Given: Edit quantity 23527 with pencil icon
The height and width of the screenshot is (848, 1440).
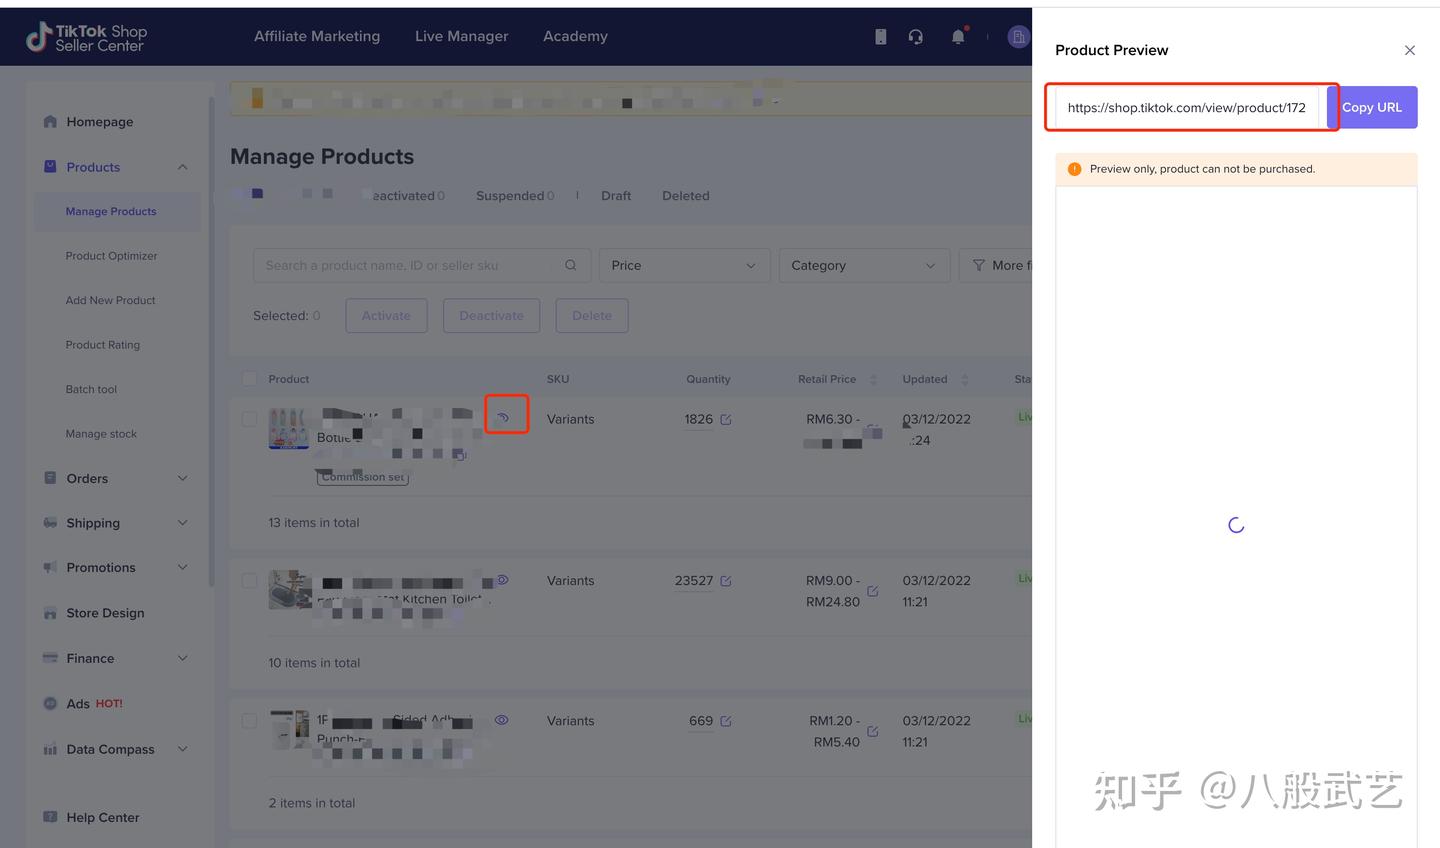Looking at the screenshot, I should tap(726, 581).
